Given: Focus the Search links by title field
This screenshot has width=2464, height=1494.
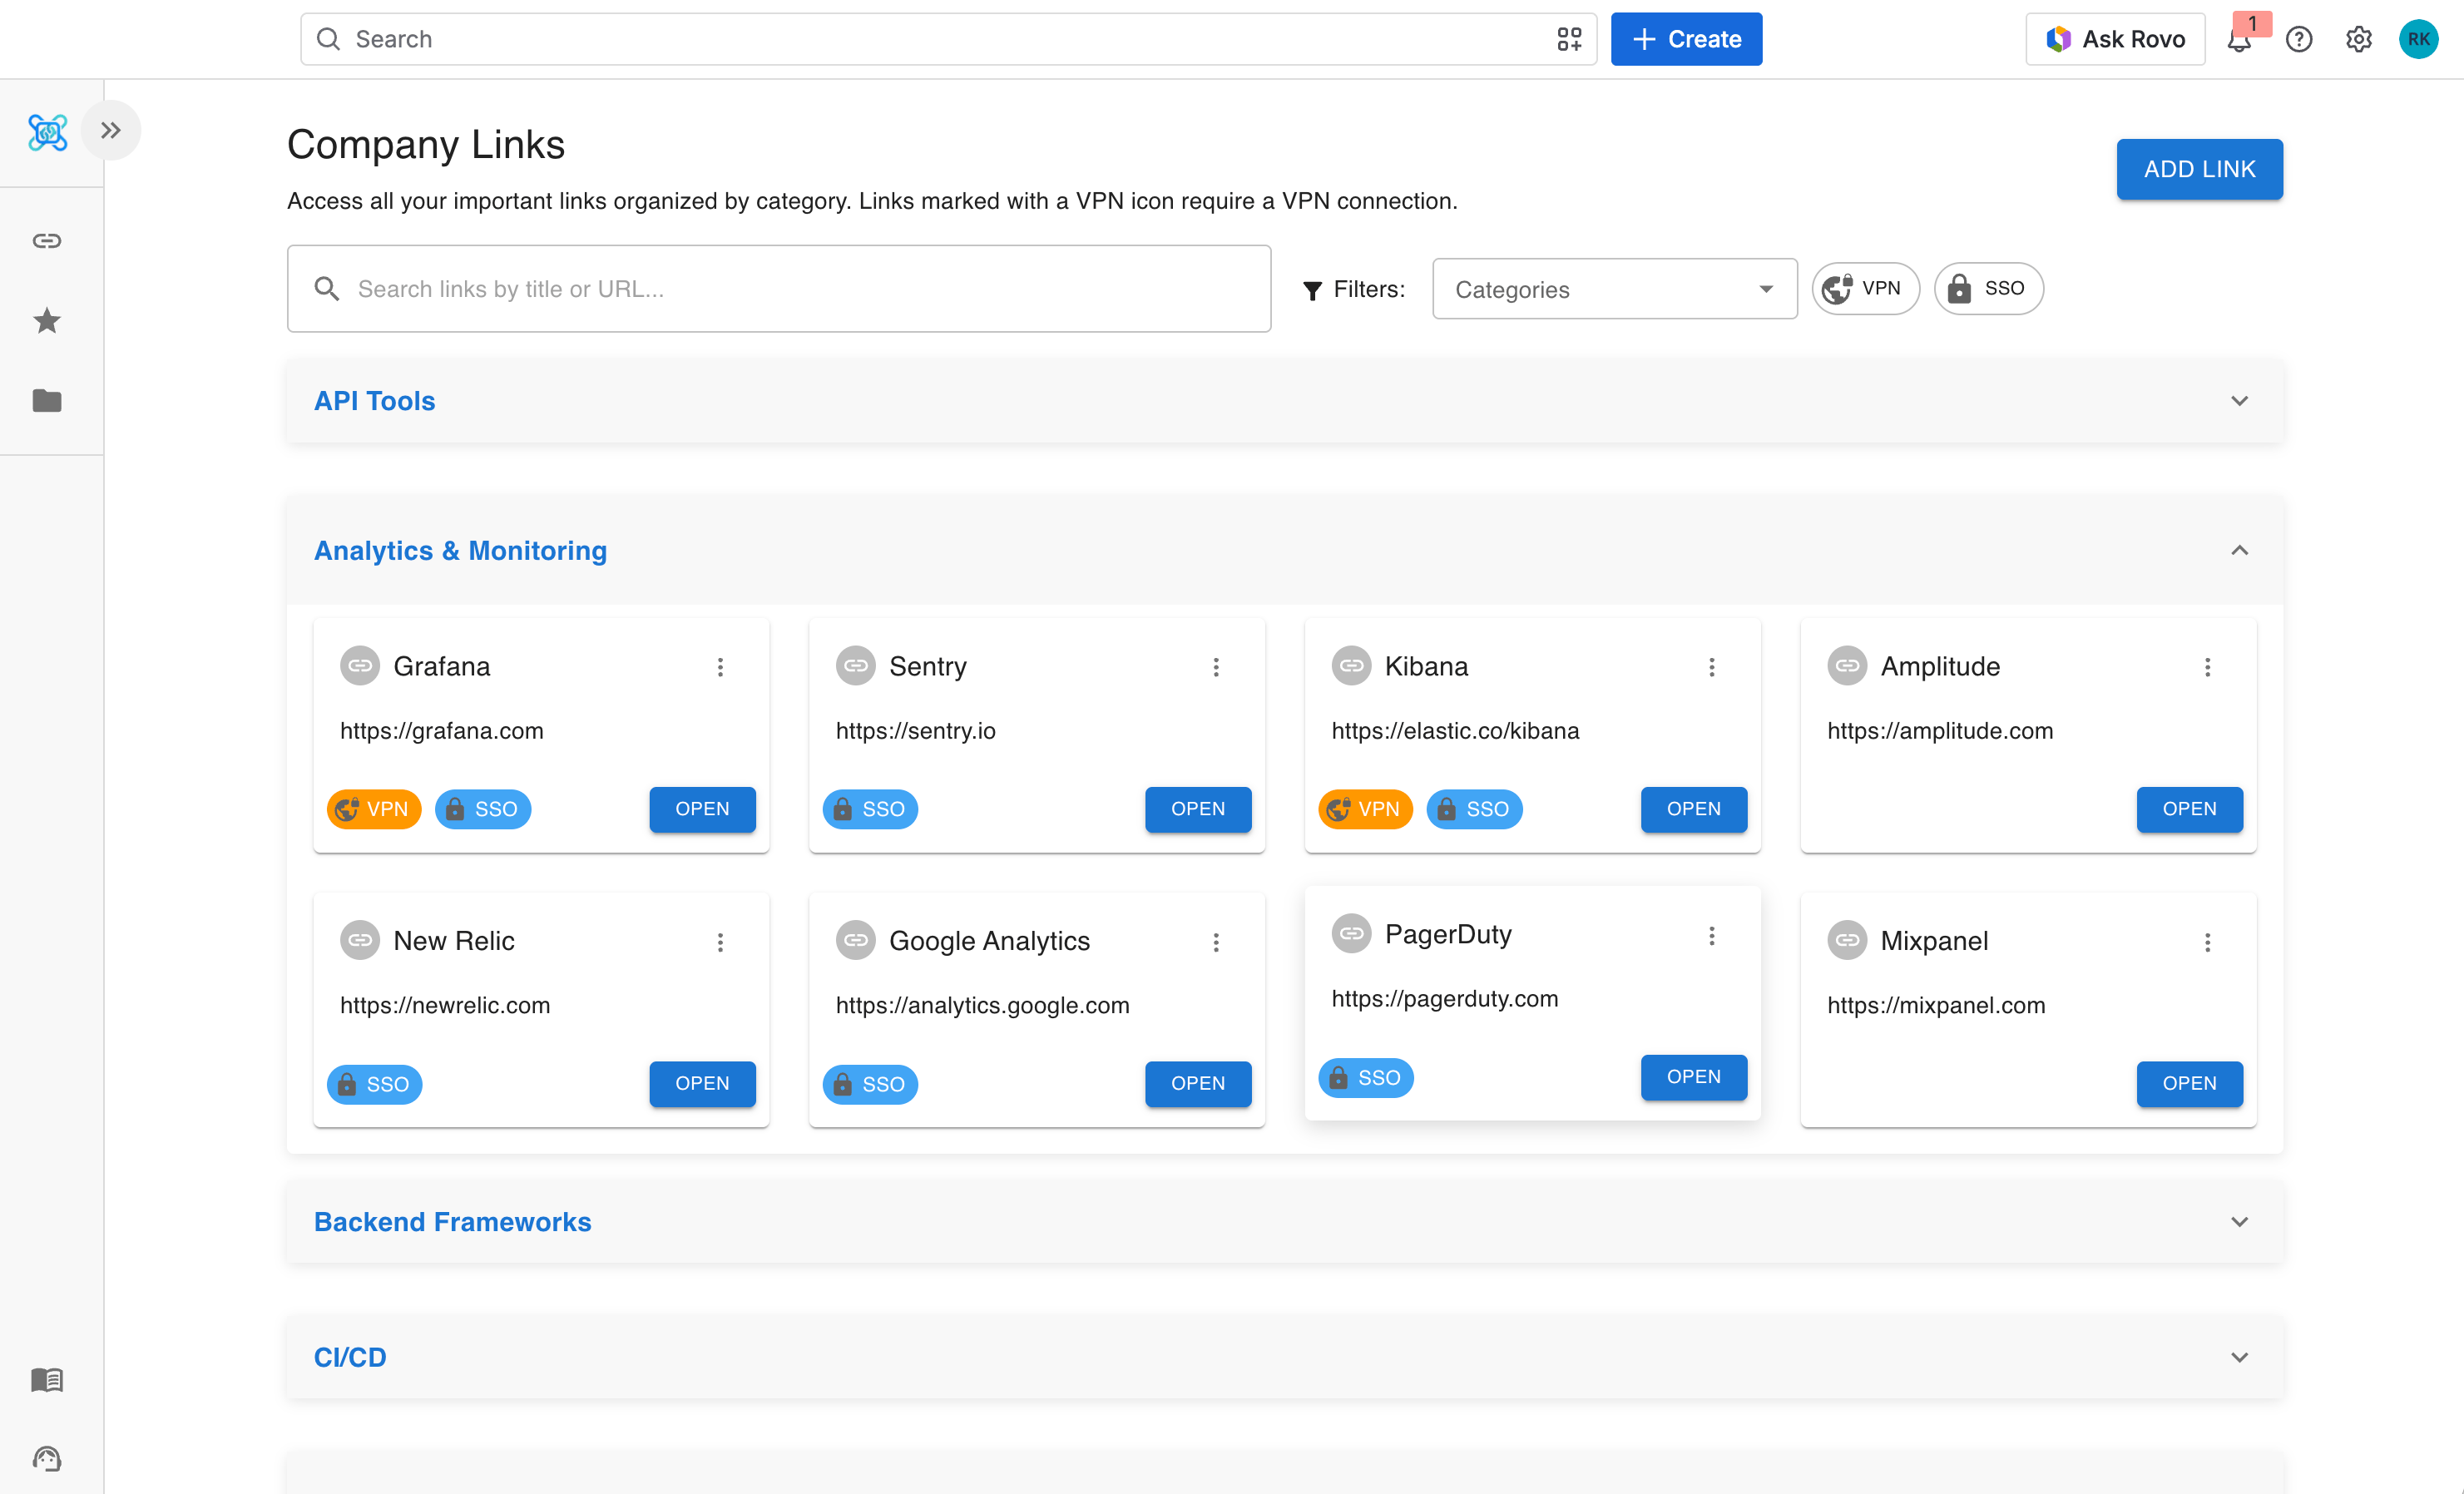Looking at the screenshot, I should coord(779,289).
